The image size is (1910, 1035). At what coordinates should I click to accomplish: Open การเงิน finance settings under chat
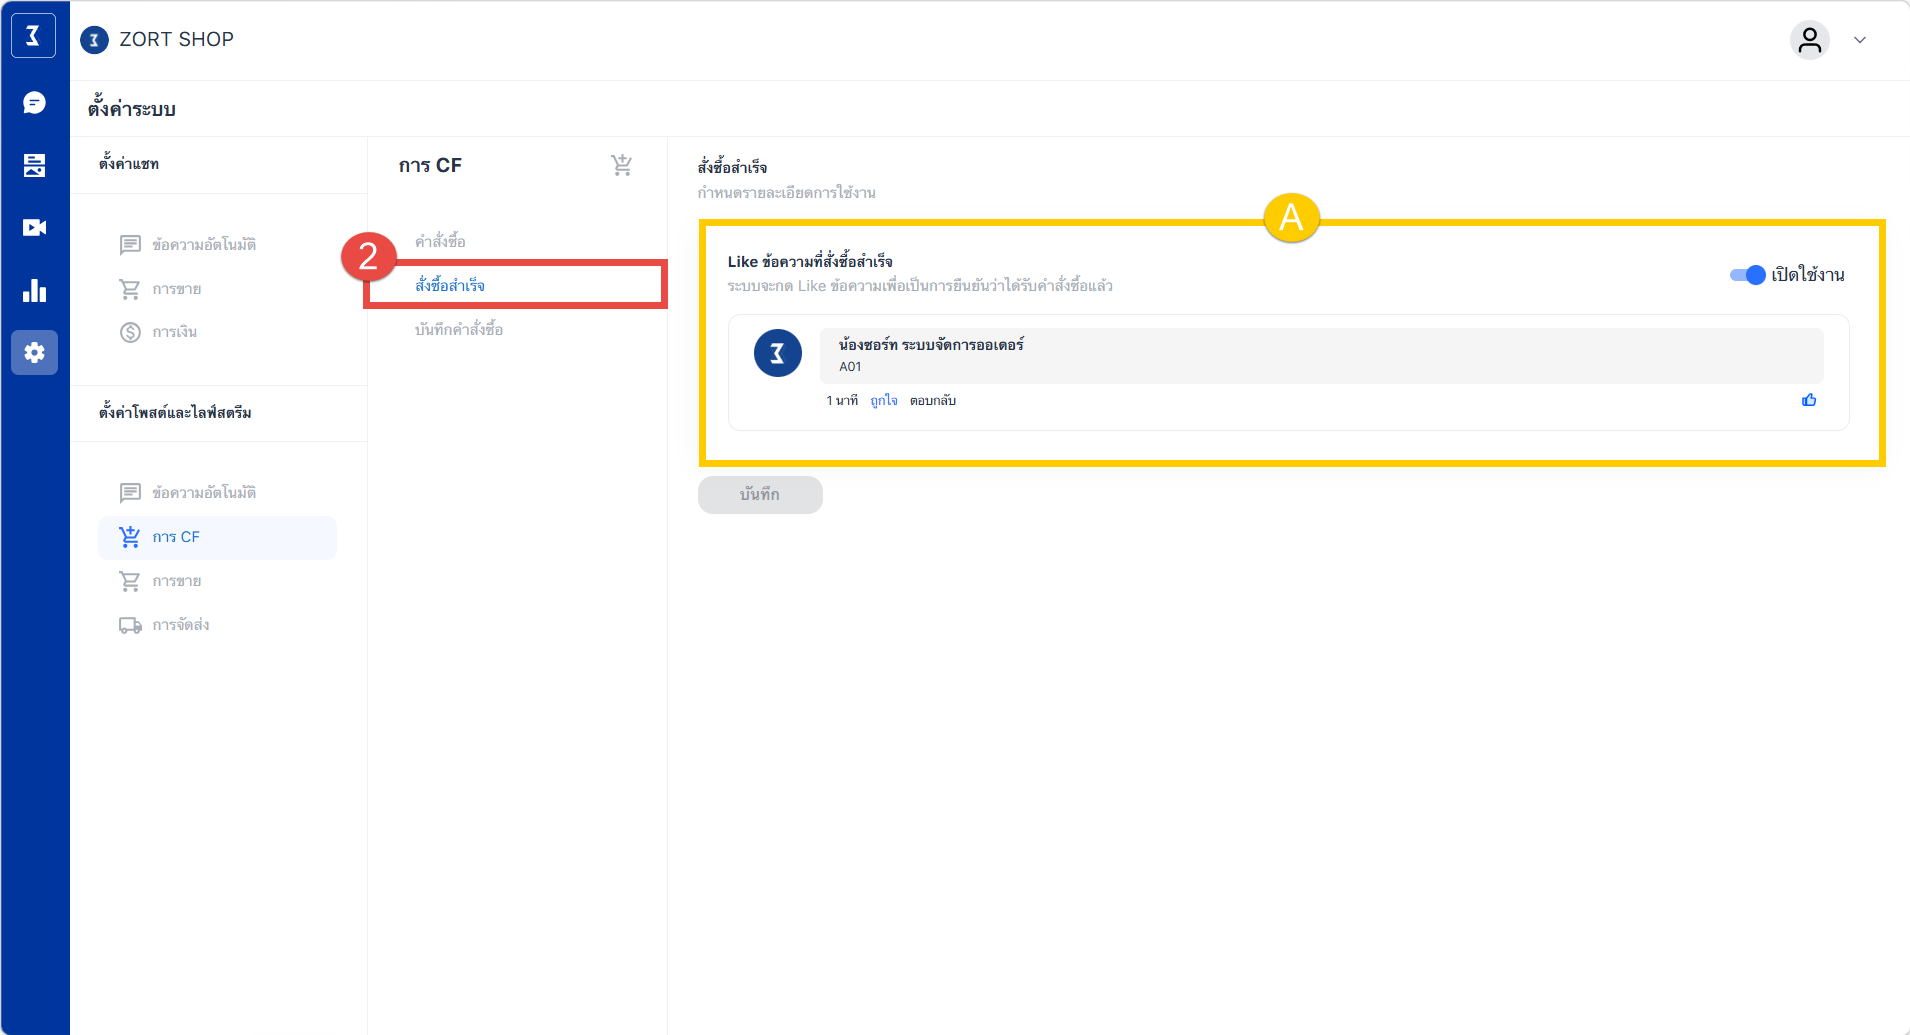(x=174, y=332)
